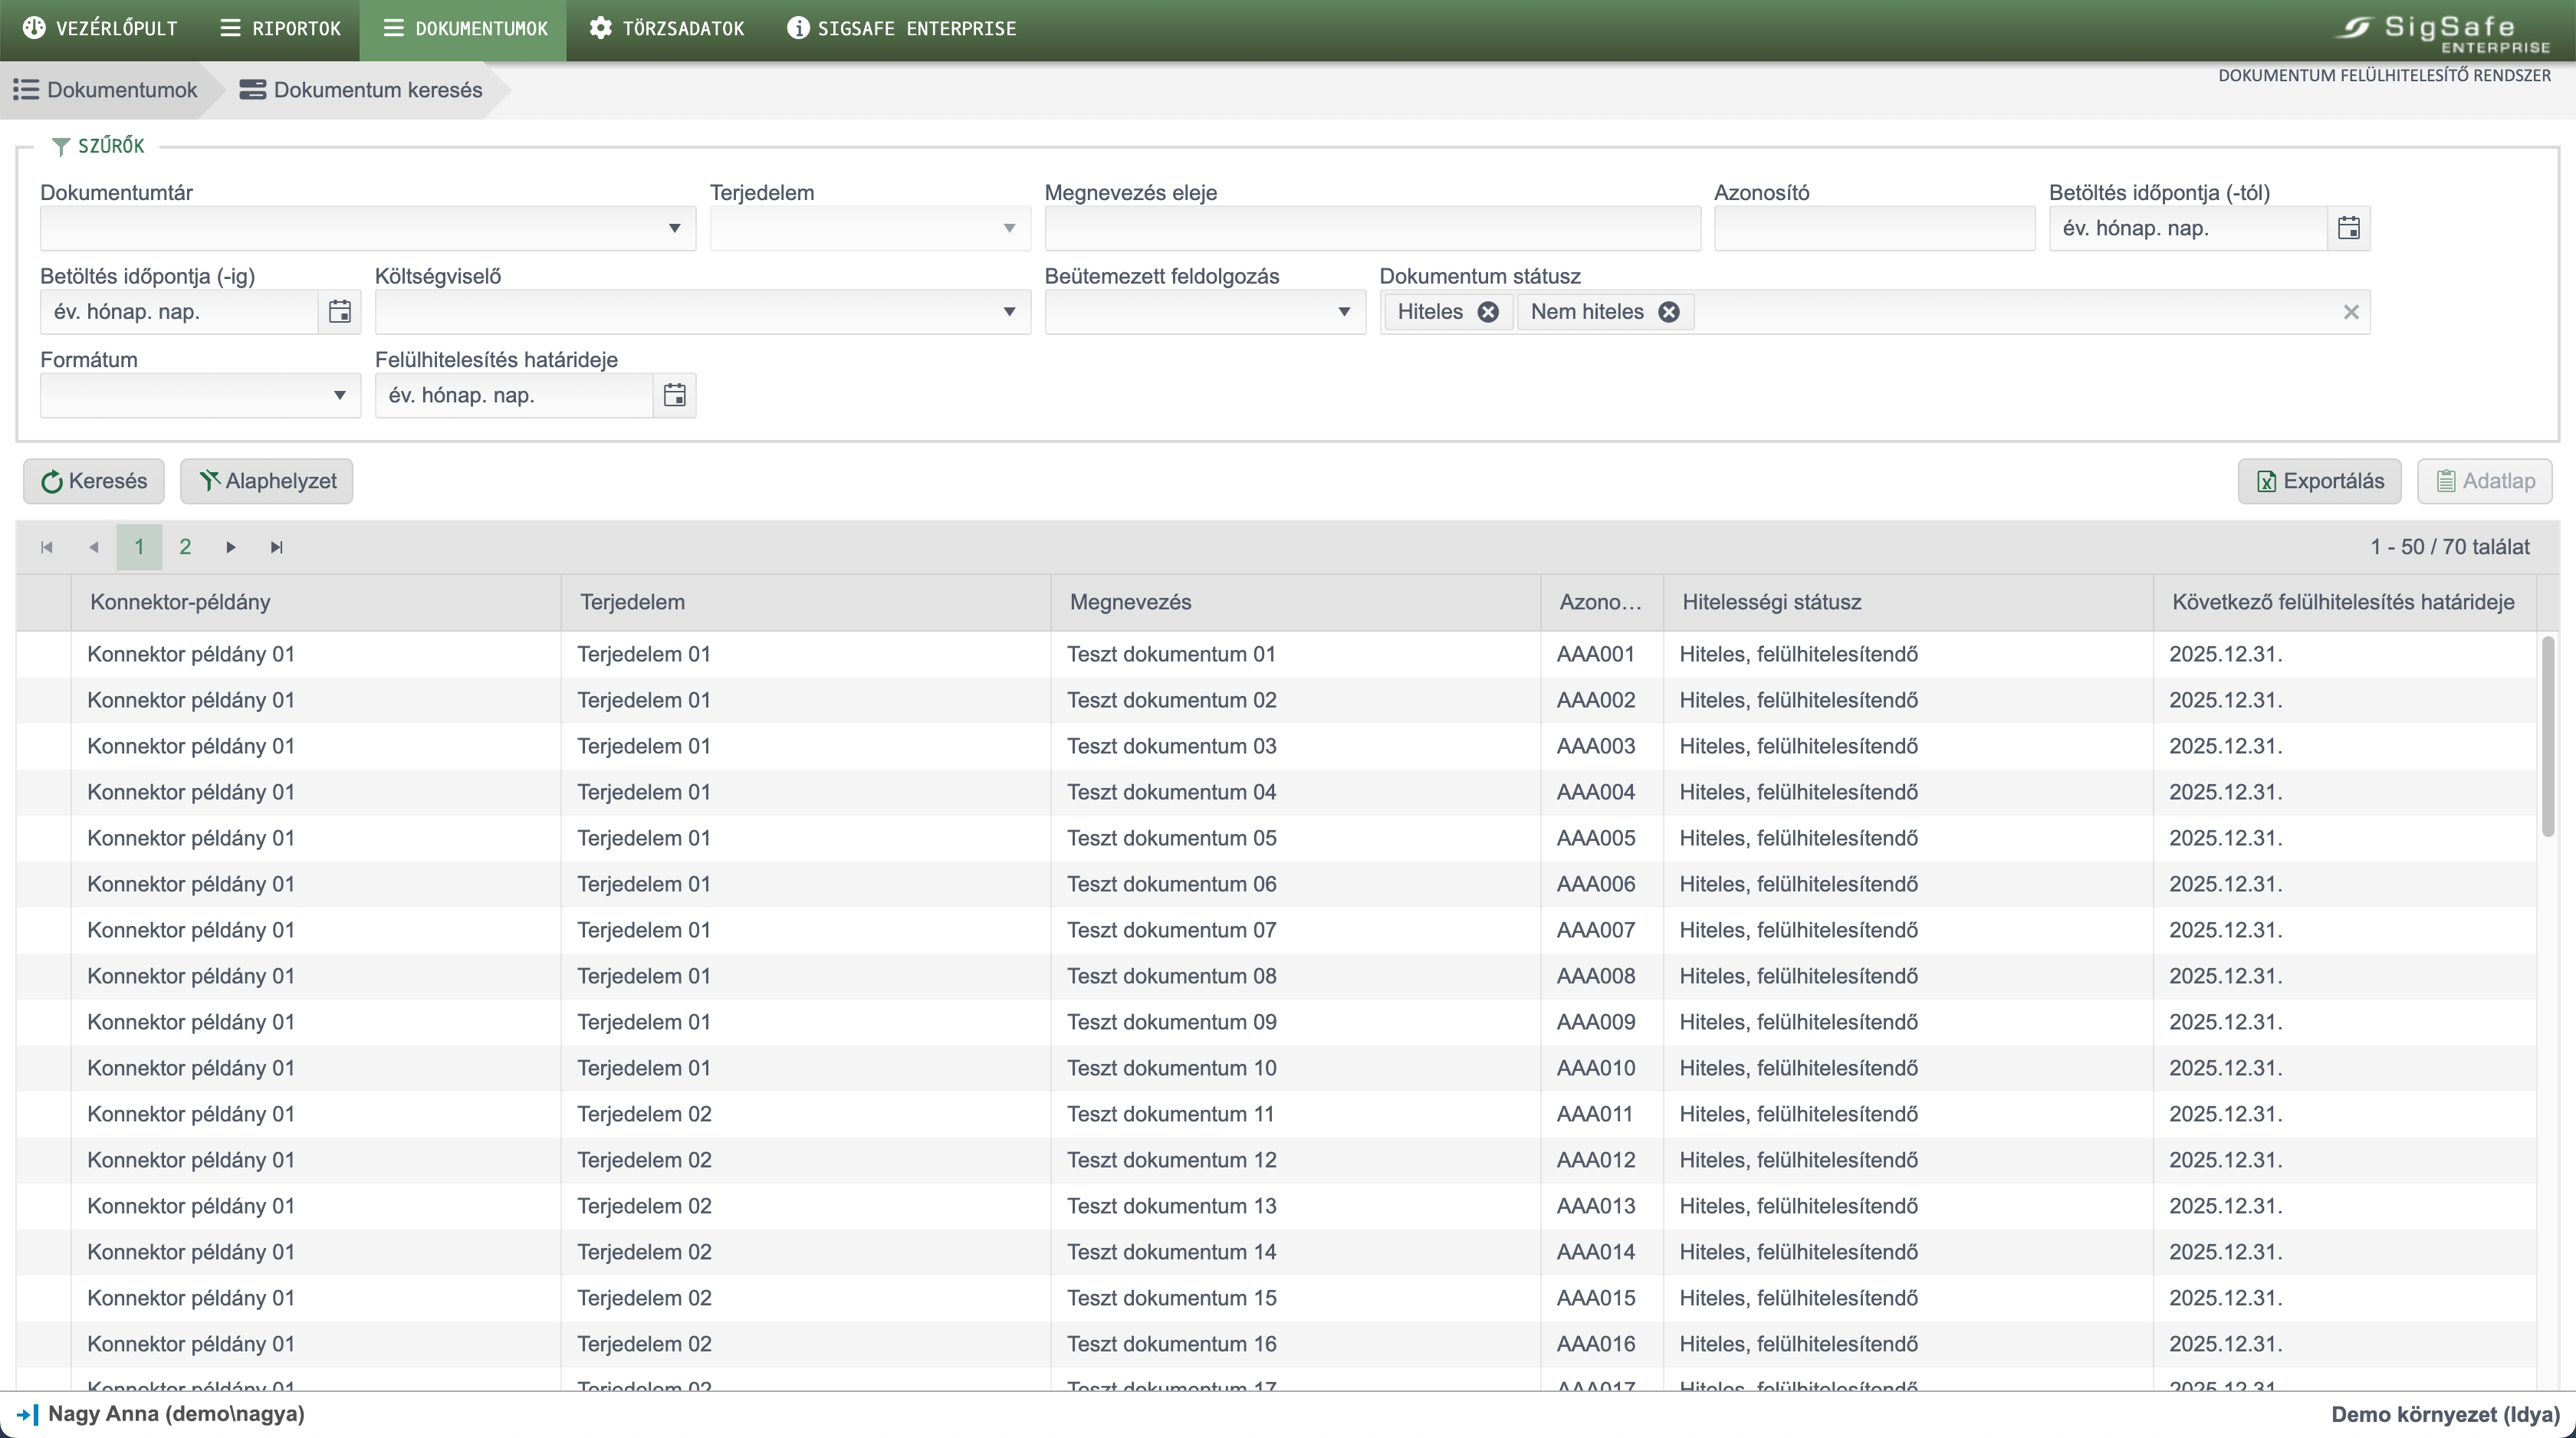Click the Alaphelyzet reset button
Image resolution: width=2576 pixels, height=1438 pixels.
click(267, 481)
